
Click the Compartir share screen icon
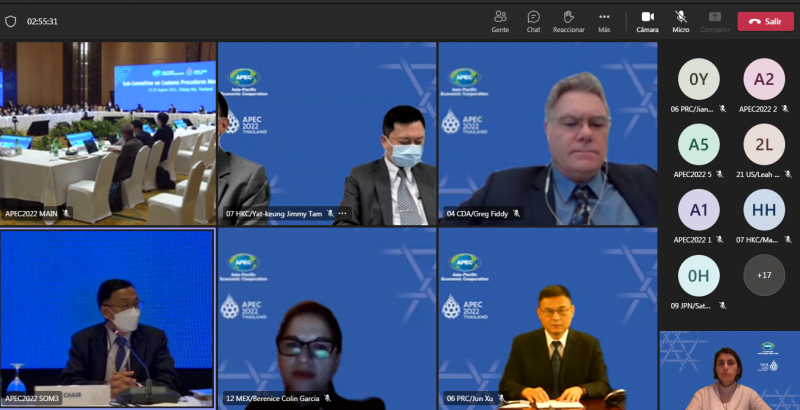(x=714, y=20)
